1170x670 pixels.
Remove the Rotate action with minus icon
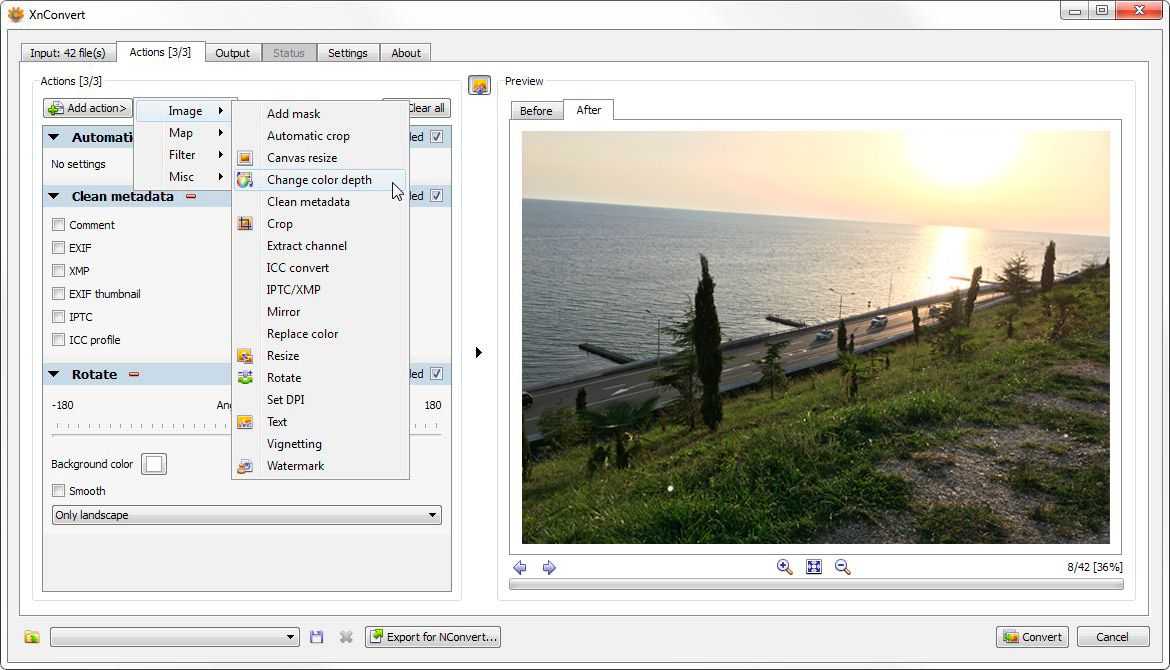[134, 375]
